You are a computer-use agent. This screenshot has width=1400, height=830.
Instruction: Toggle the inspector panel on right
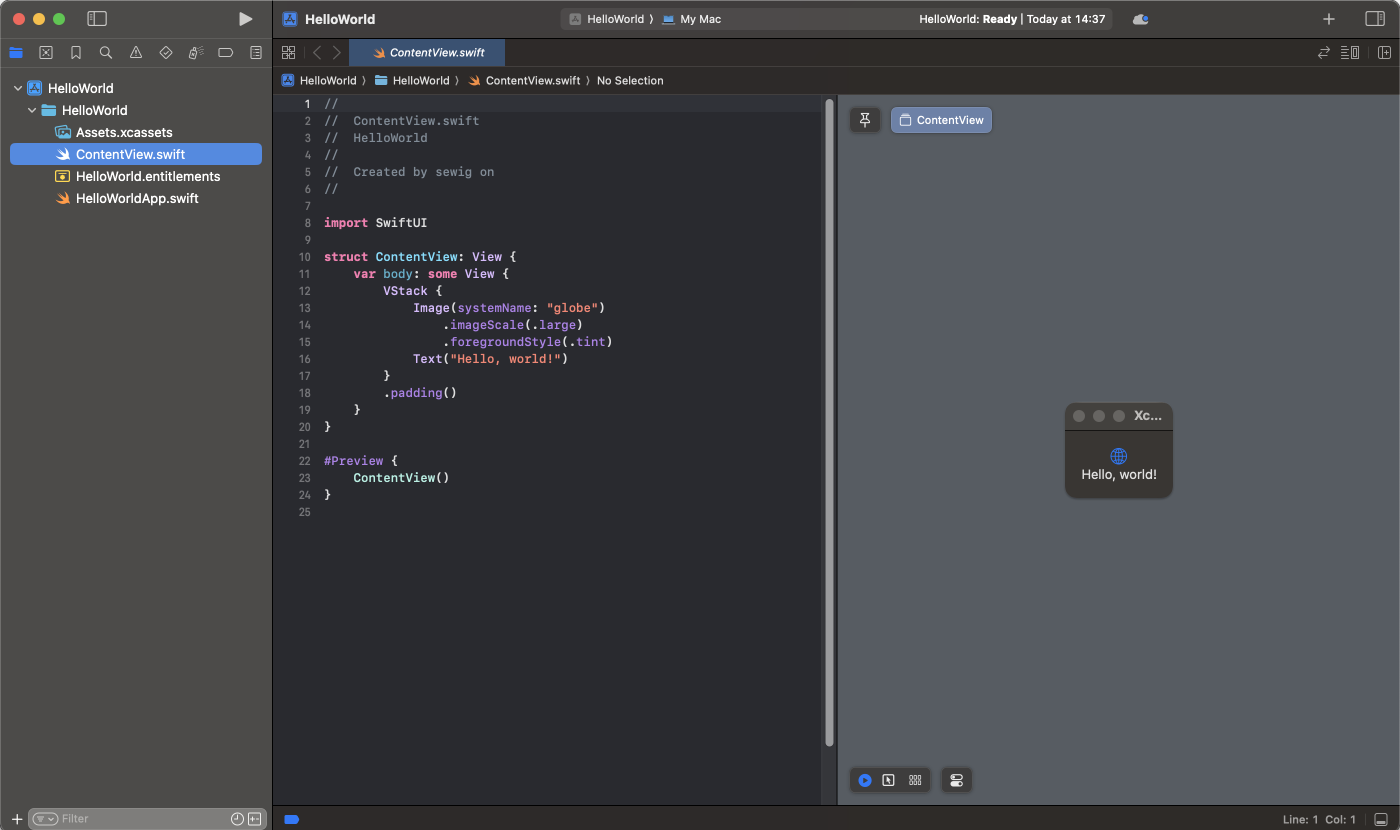click(1375, 19)
